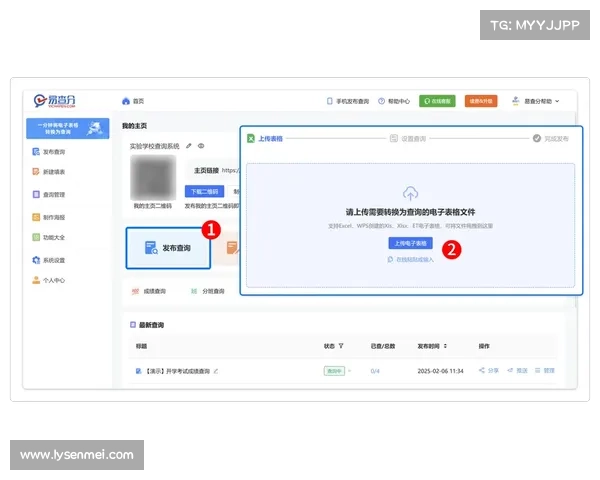Open 个人中心 in the sidebar
600x480 pixels.
coord(49,280)
